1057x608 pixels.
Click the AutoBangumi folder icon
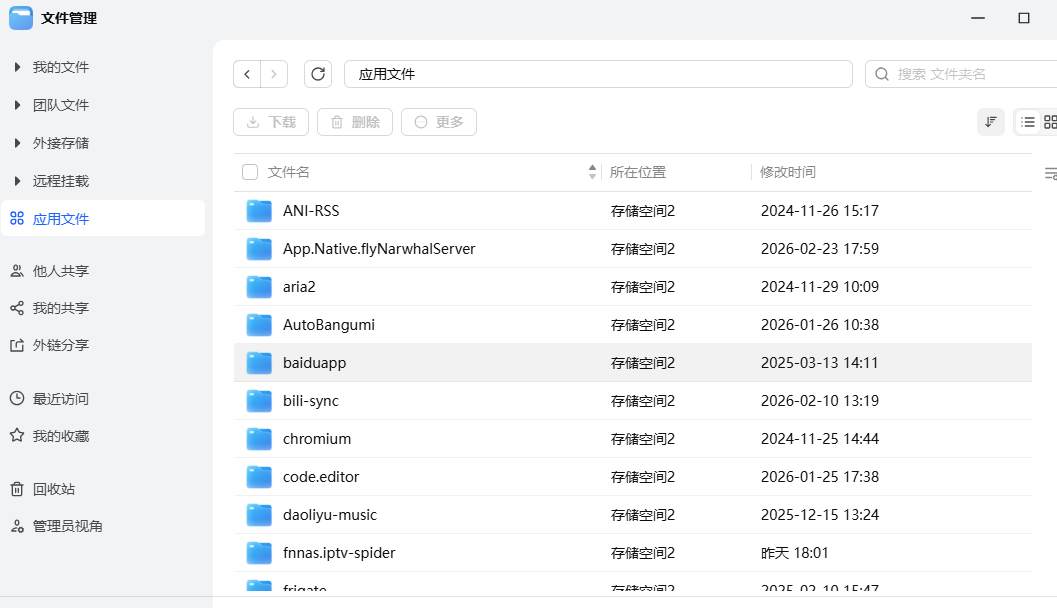point(259,325)
